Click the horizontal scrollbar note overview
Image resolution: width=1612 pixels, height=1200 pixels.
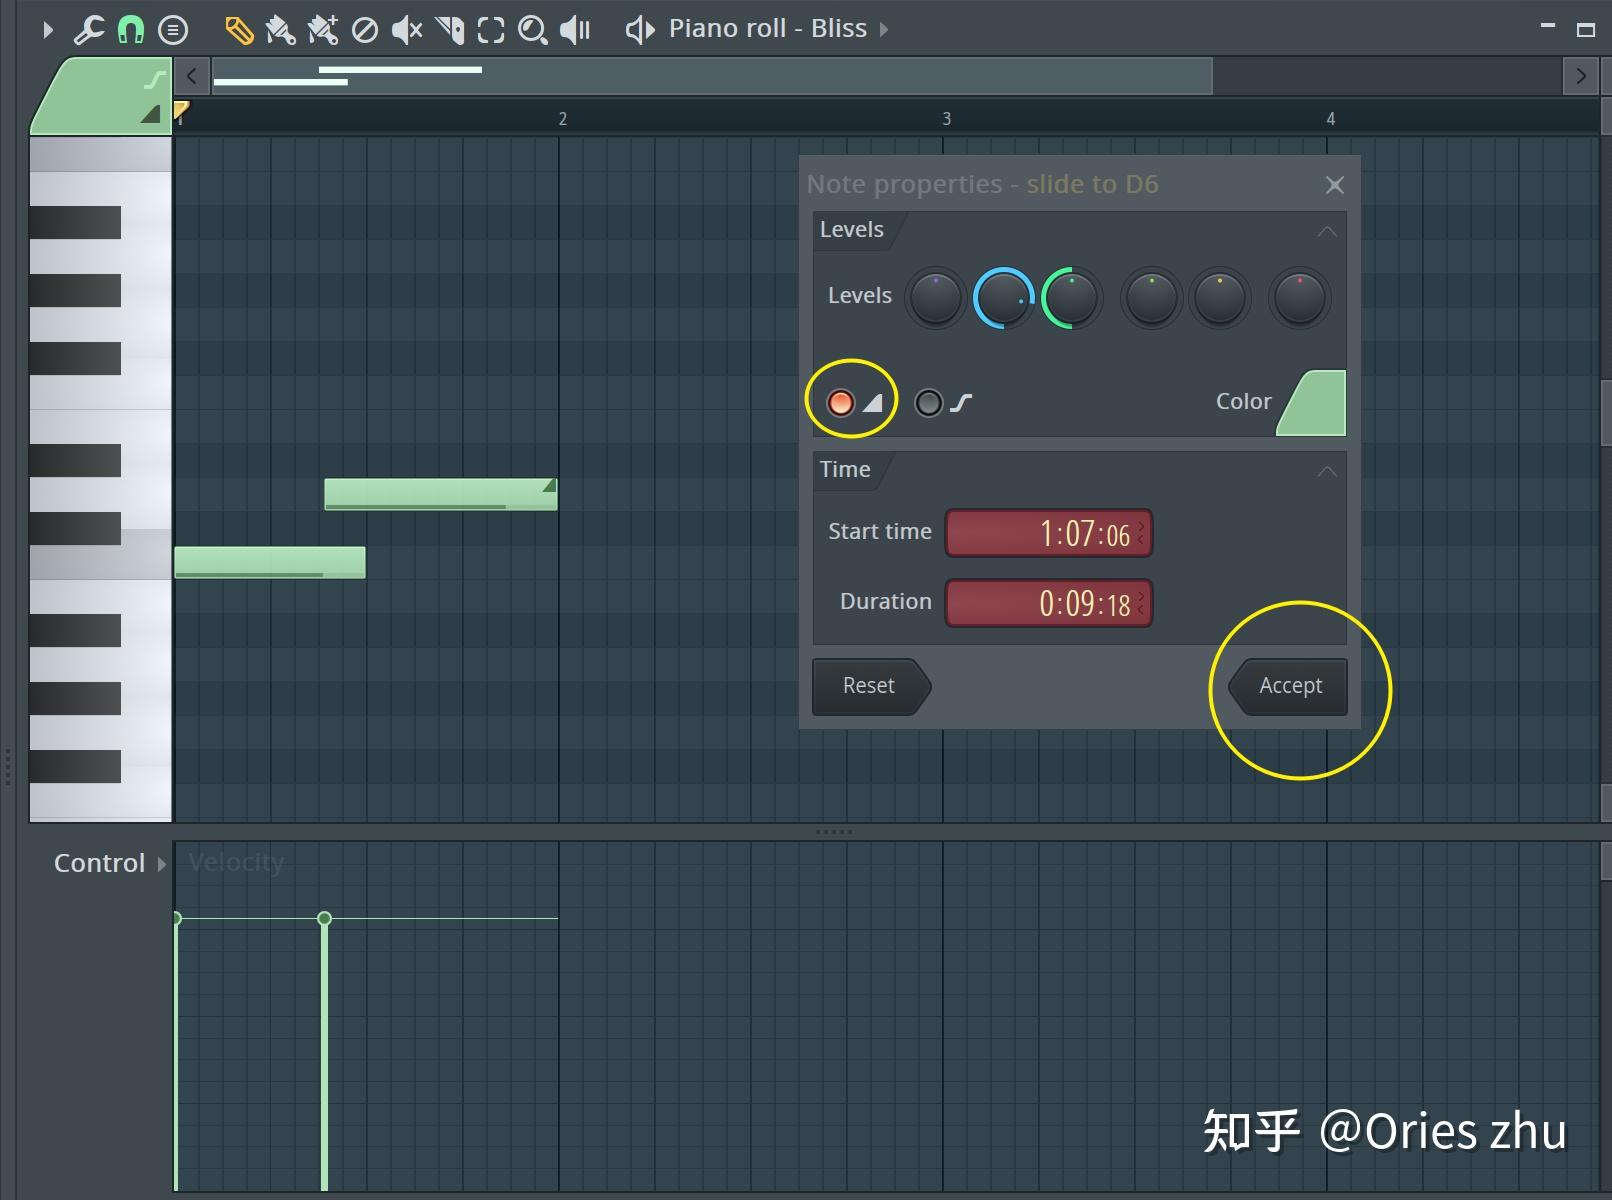tap(711, 76)
